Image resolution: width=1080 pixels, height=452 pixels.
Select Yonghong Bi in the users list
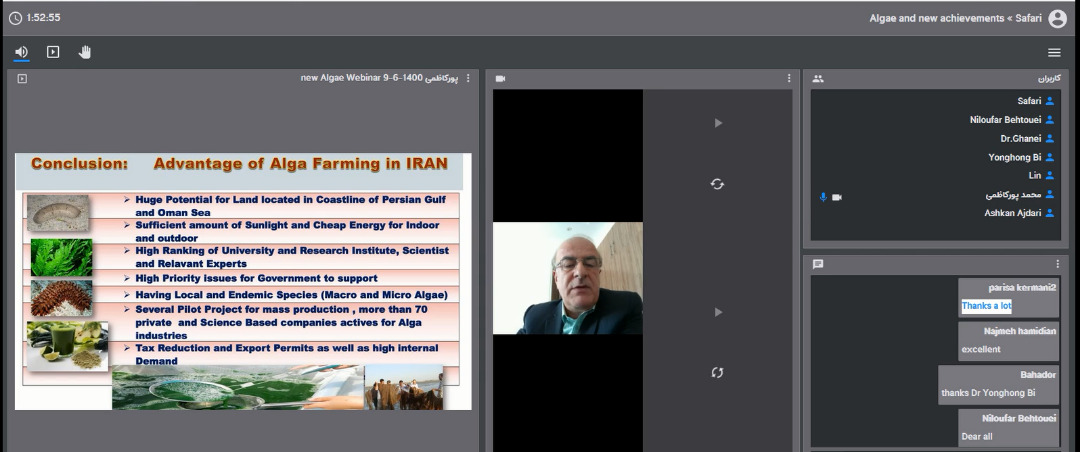point(1014,157)
